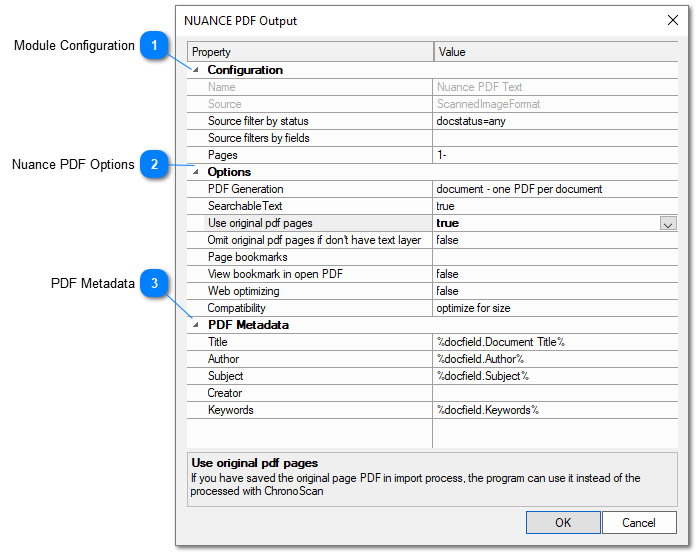Edit the %docfield.Subject% value
This screenshot has height=555, width=698.
coord(555,376)
